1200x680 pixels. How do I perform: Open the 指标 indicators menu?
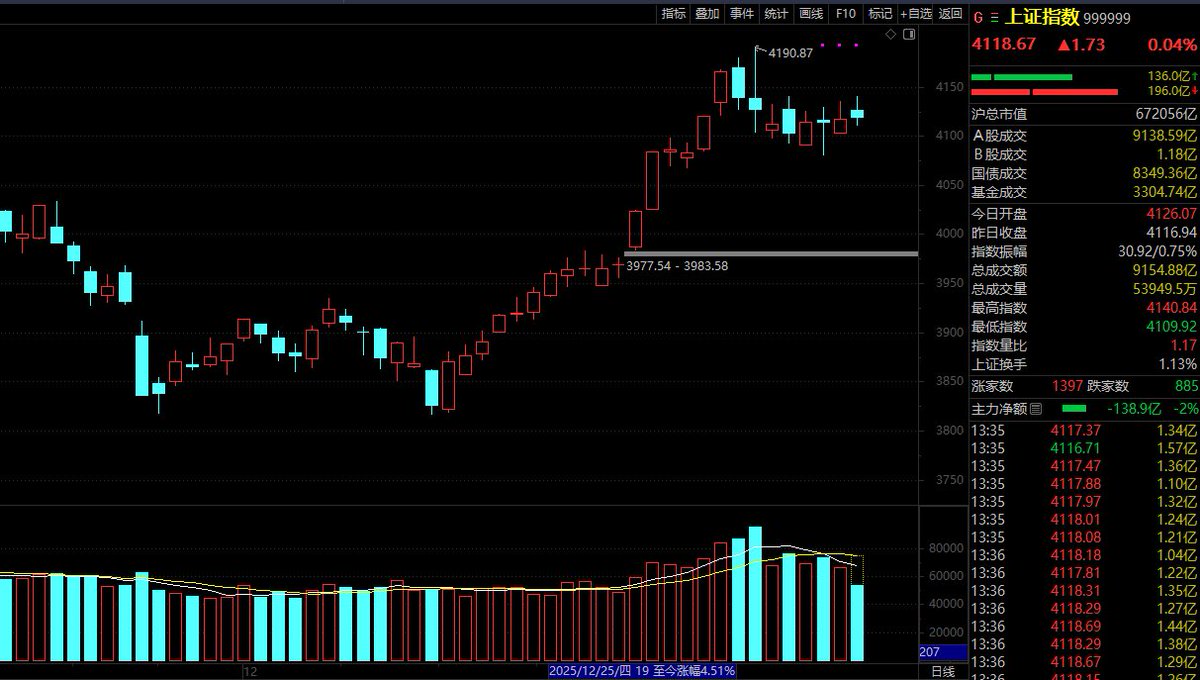673,13
